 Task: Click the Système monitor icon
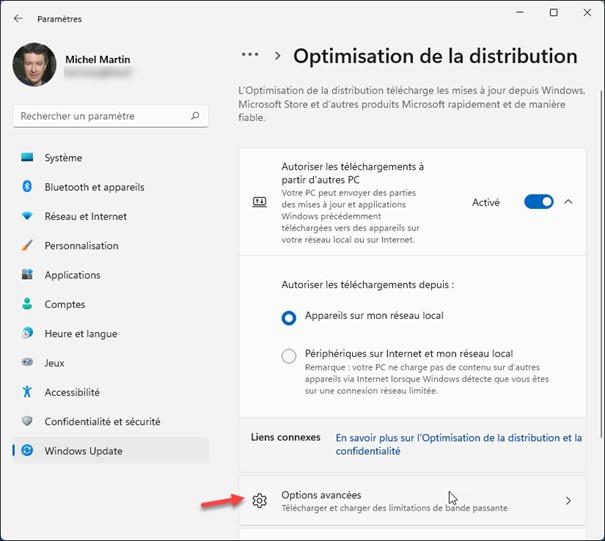coord(27,158)
